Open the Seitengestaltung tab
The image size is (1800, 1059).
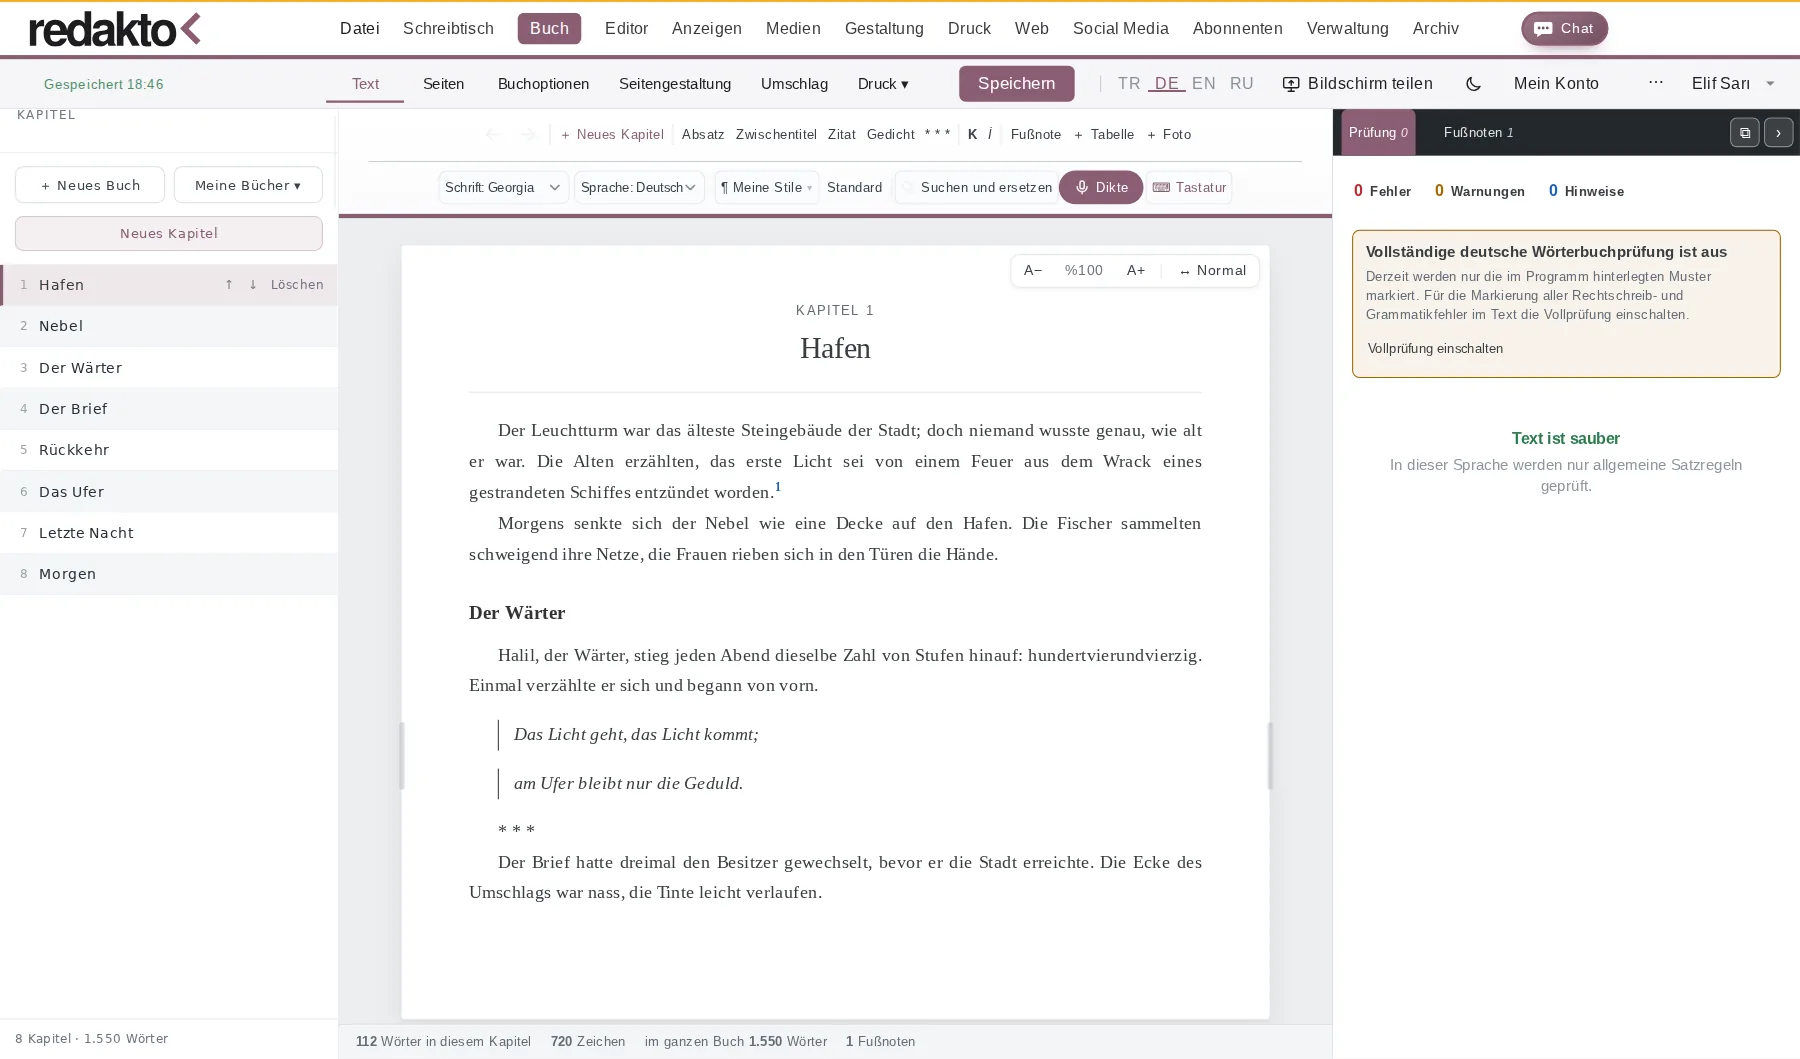click(x=675, y=84)
